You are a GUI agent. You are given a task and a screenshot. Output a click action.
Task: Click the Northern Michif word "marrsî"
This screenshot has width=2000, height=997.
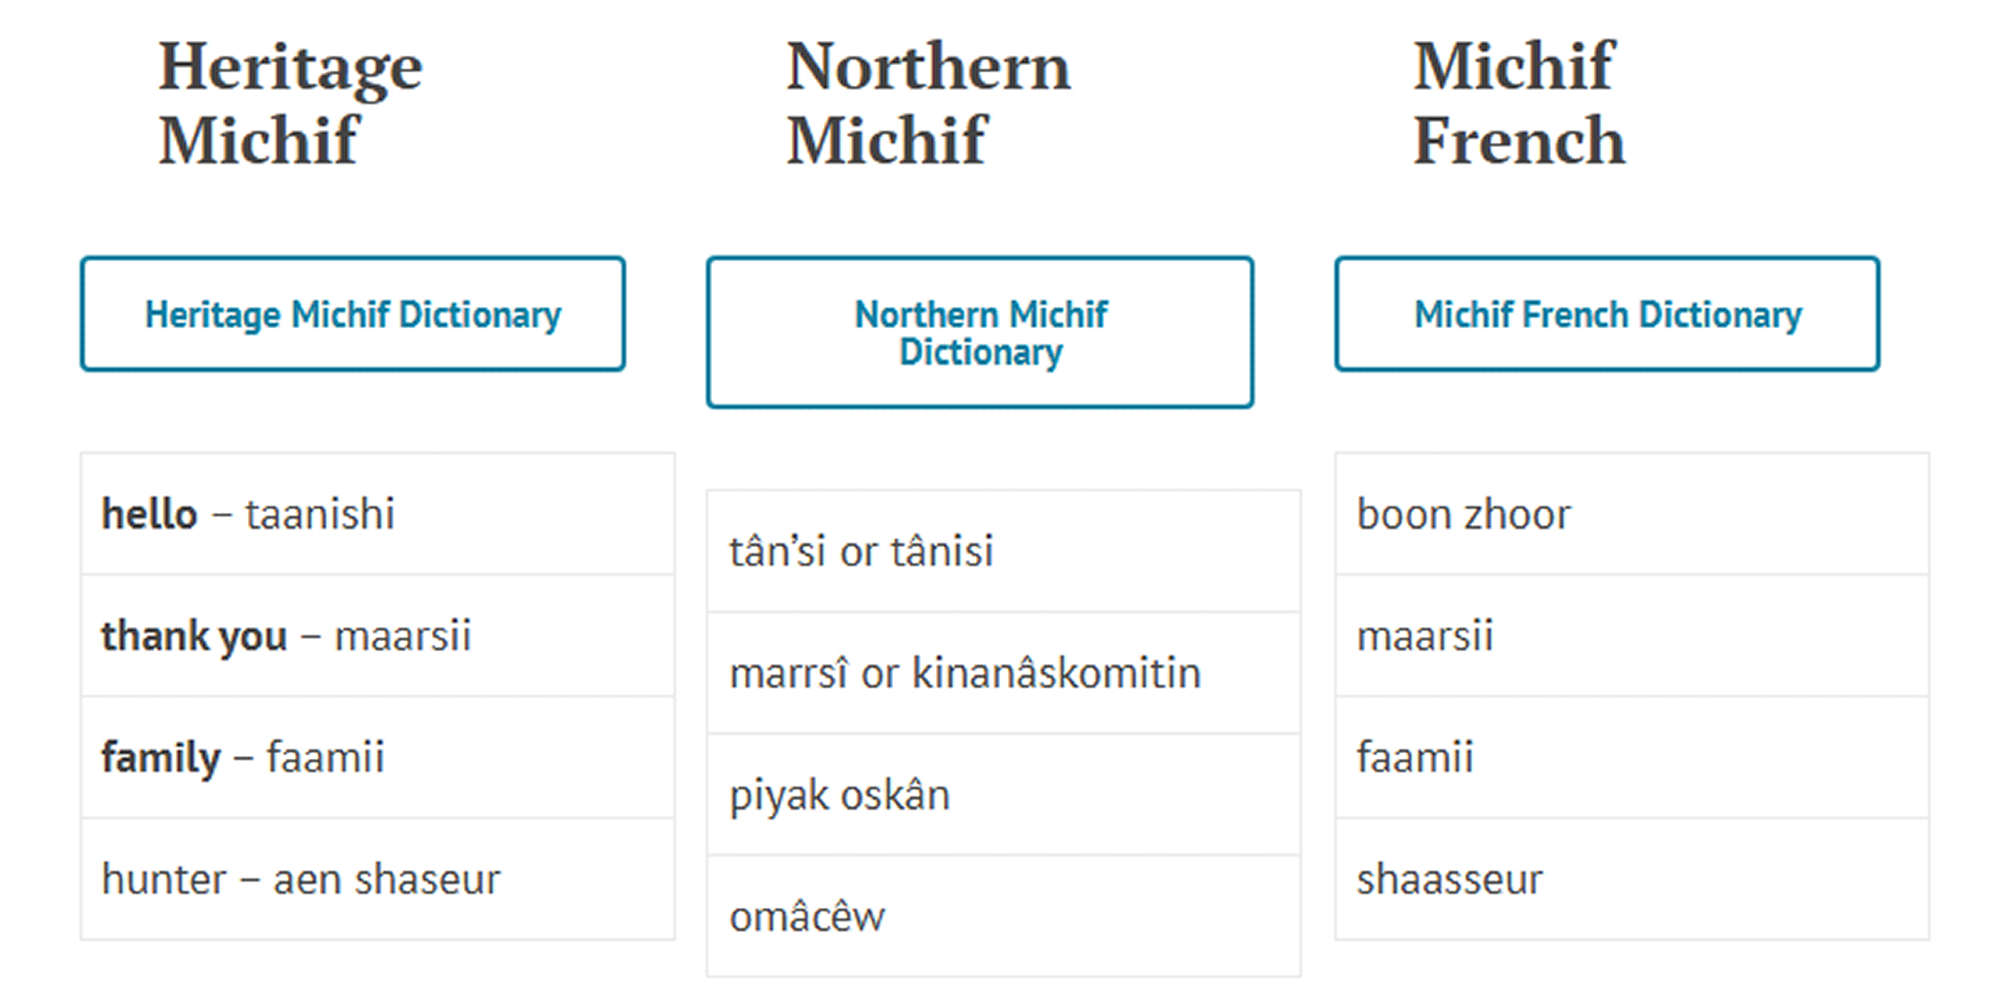[789, 673]
